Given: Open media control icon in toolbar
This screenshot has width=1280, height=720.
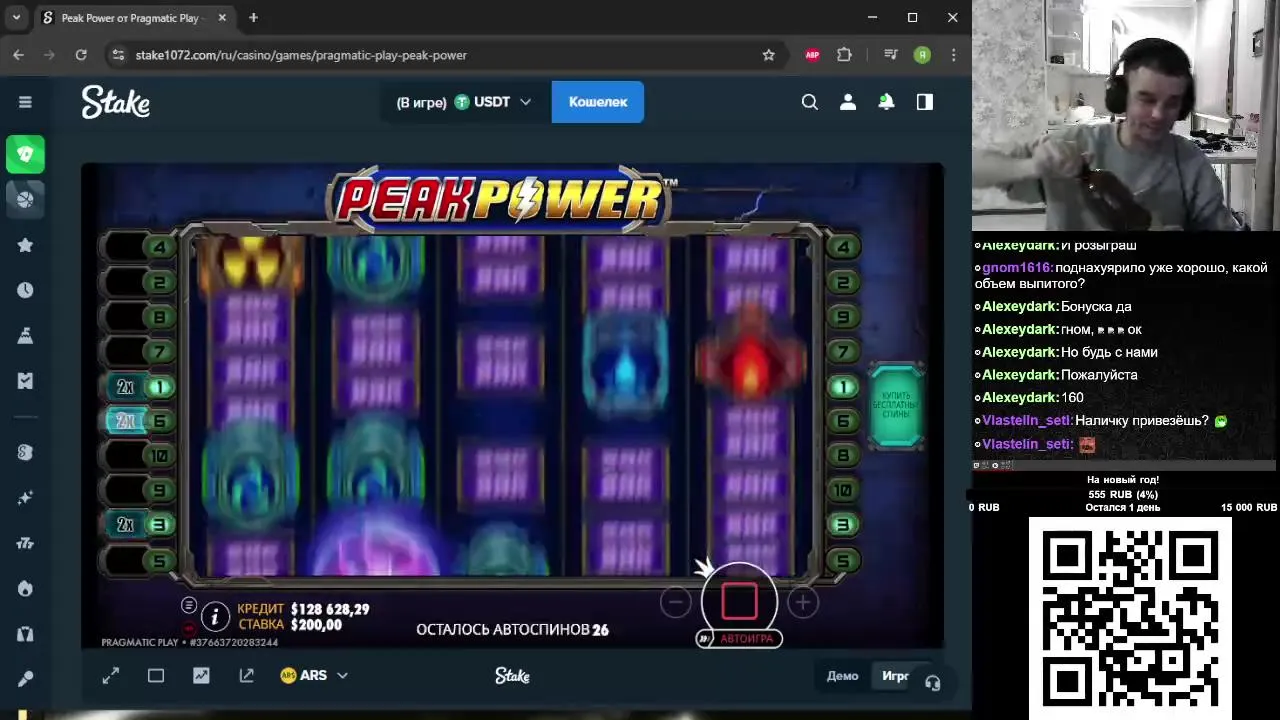Looking at the screenshot, I should pos(891,55).
